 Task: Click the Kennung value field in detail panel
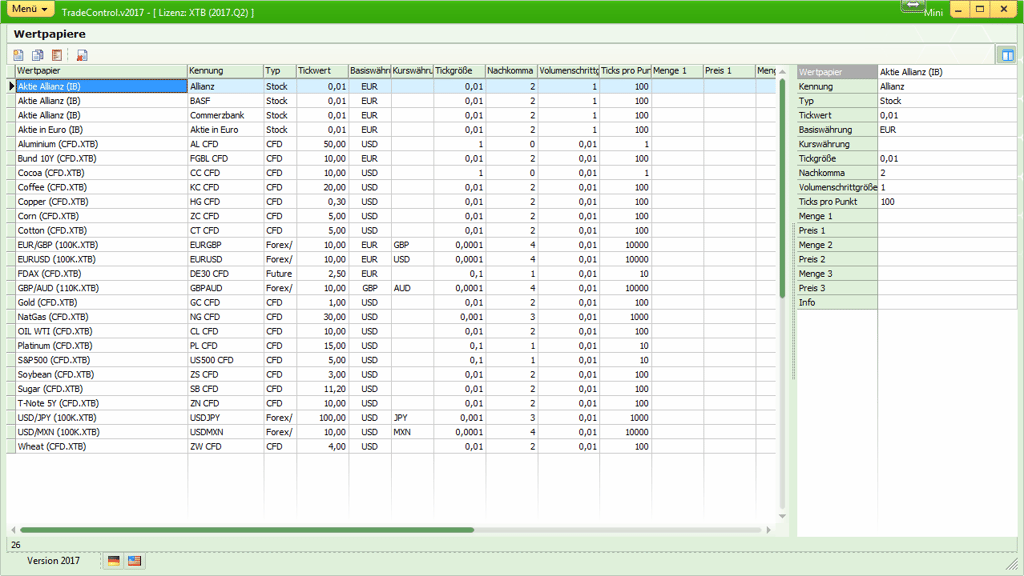click(x=947, y=86)
